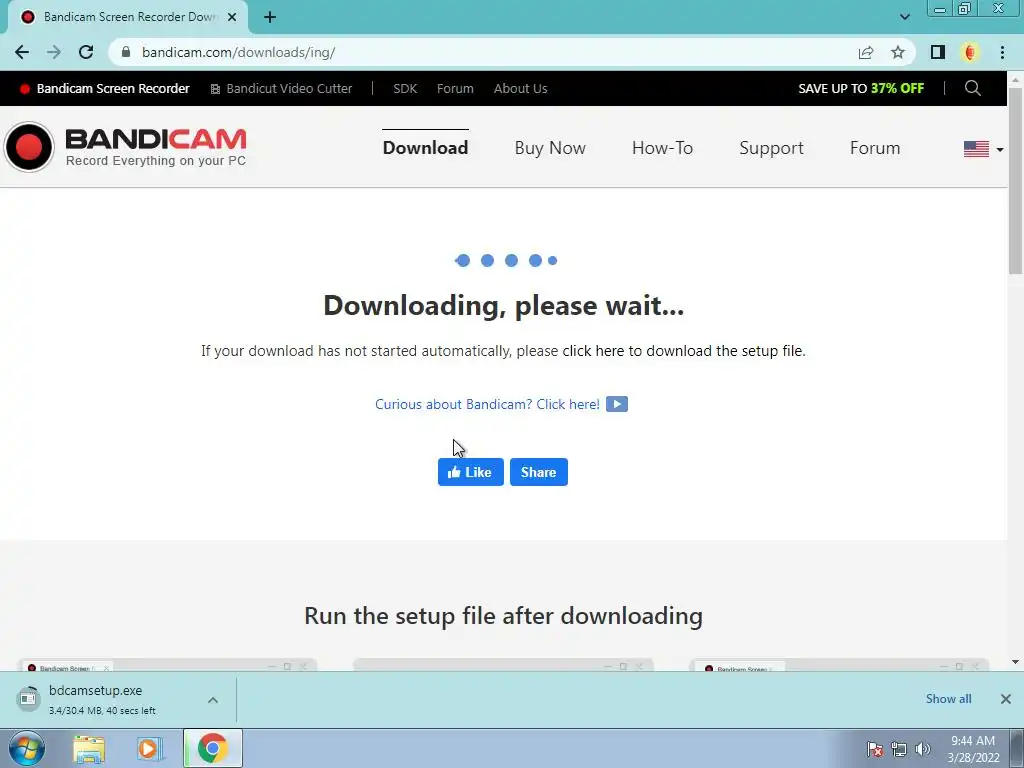Click Chrome icon in taskbar
The width and height of the screenshot is (1024, 768).
tap(213, 748)
